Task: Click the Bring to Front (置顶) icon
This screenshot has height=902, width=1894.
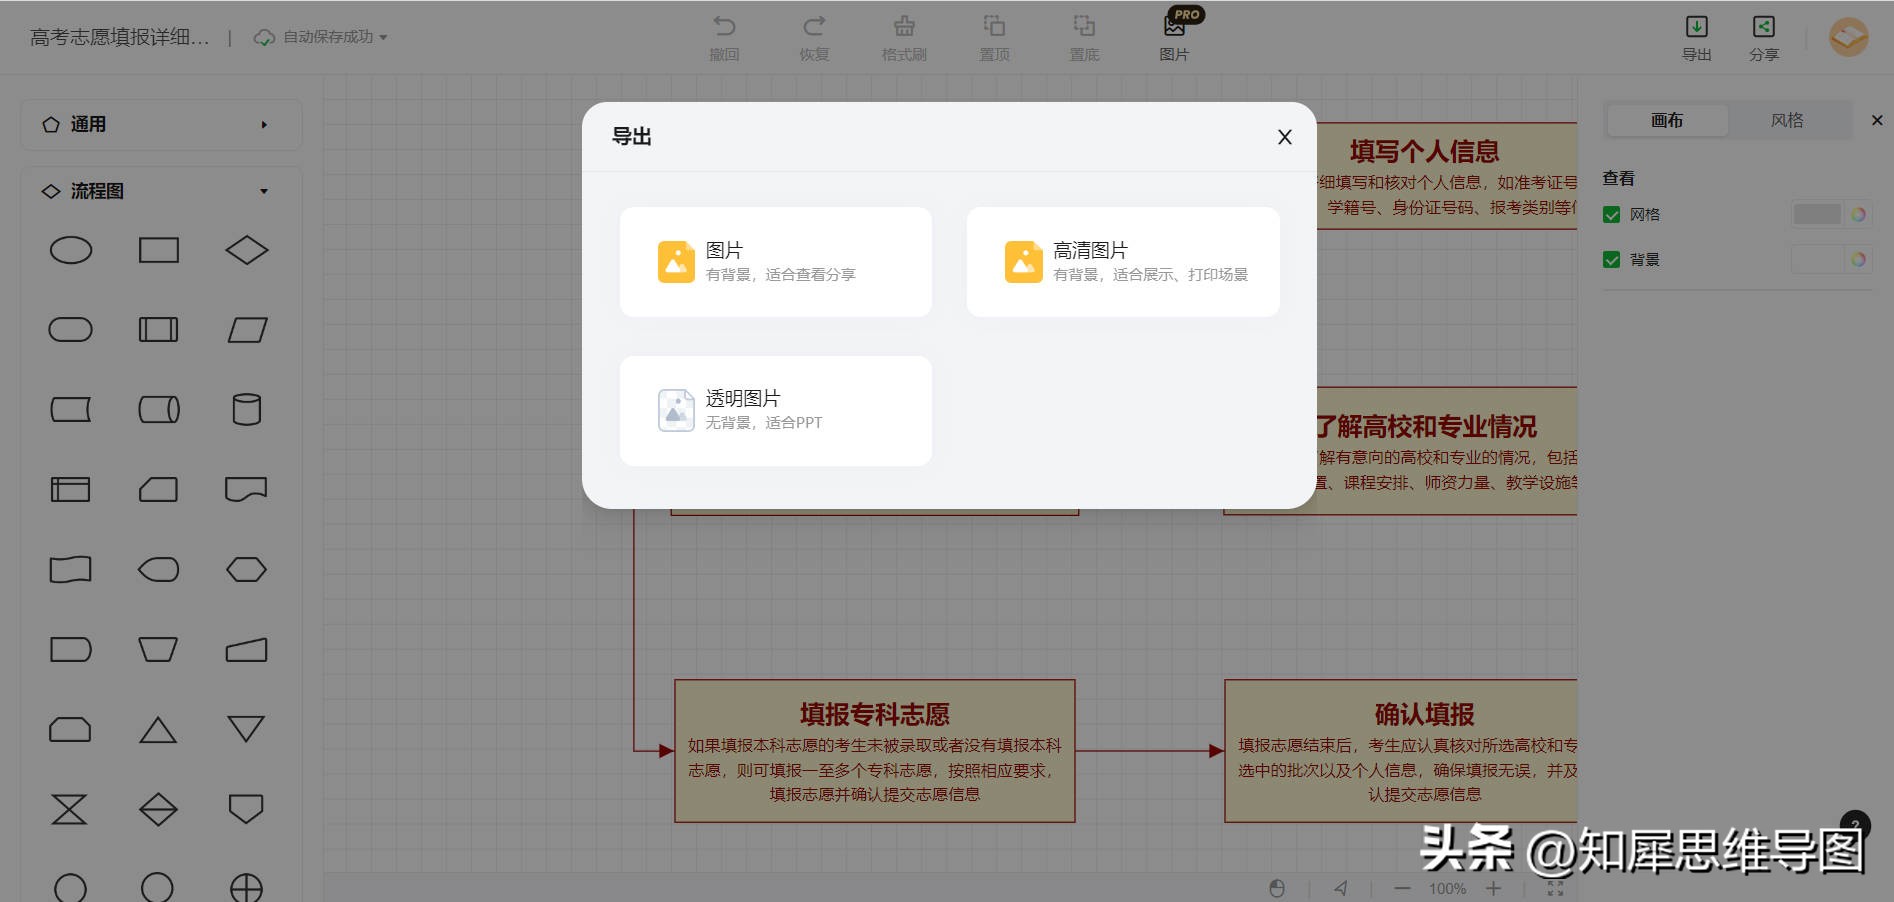Action: tap(993, 36)
